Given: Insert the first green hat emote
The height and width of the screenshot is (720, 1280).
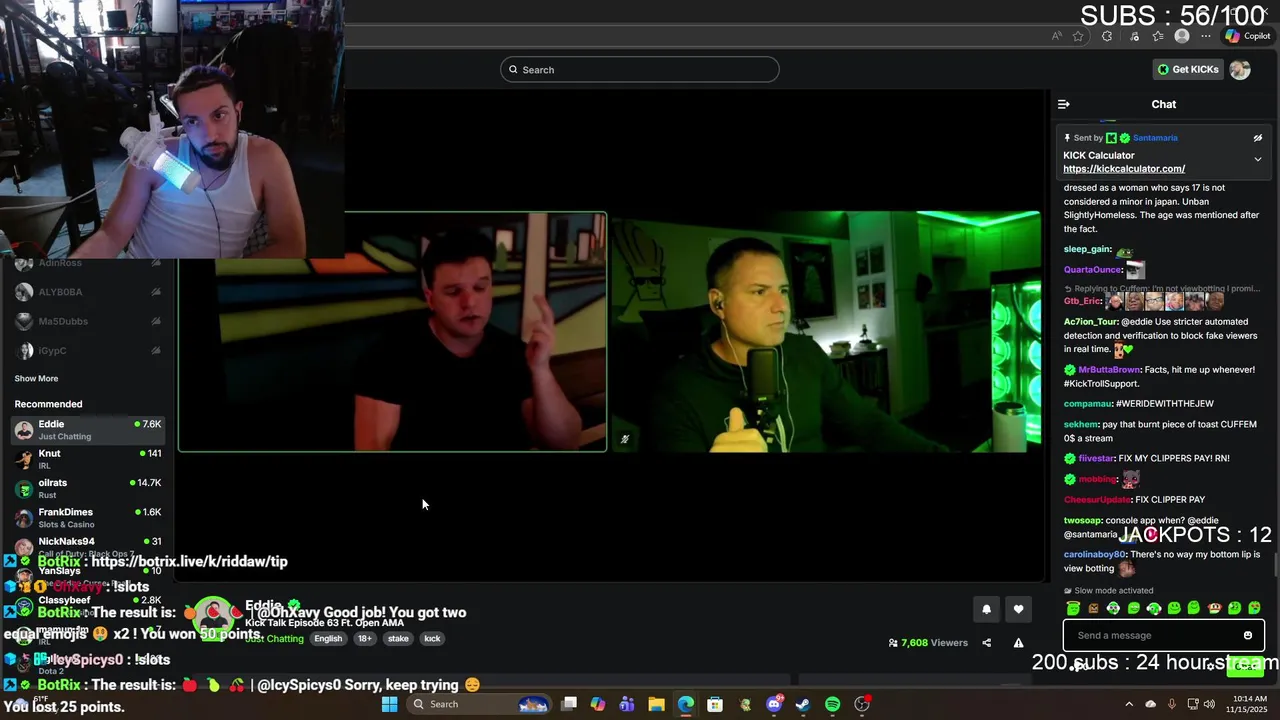Looking at the screenshot, I should [x=1073, y=608].
